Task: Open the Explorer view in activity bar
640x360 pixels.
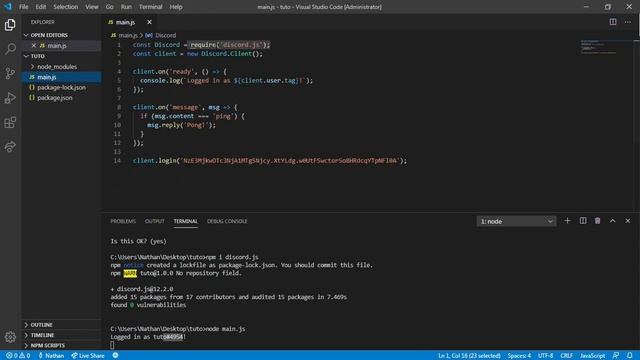Action: click(10, 25)
